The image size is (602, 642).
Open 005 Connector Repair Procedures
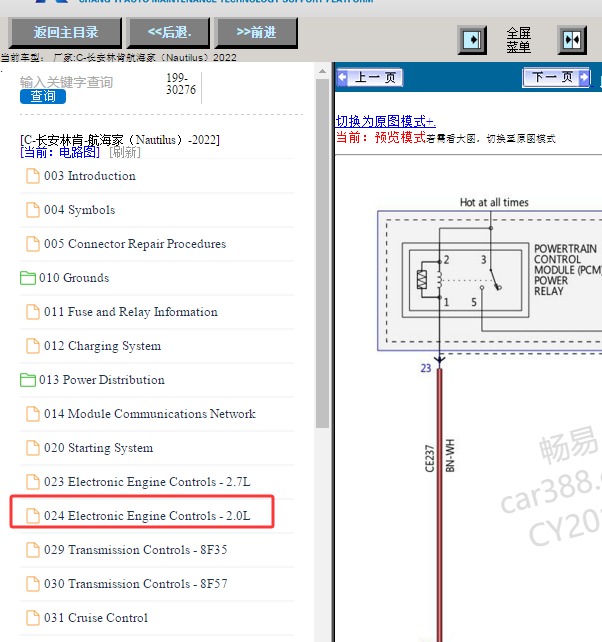(x=135, y=244)
